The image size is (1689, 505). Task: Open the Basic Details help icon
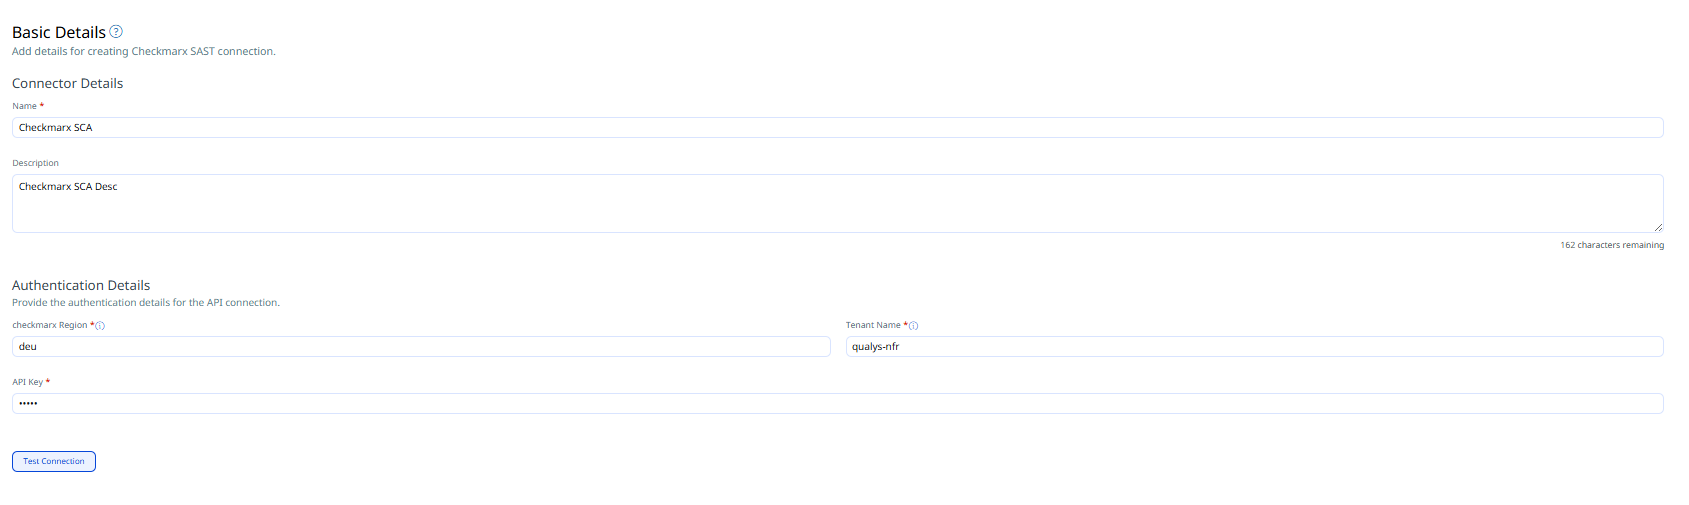tap(116, 32)
